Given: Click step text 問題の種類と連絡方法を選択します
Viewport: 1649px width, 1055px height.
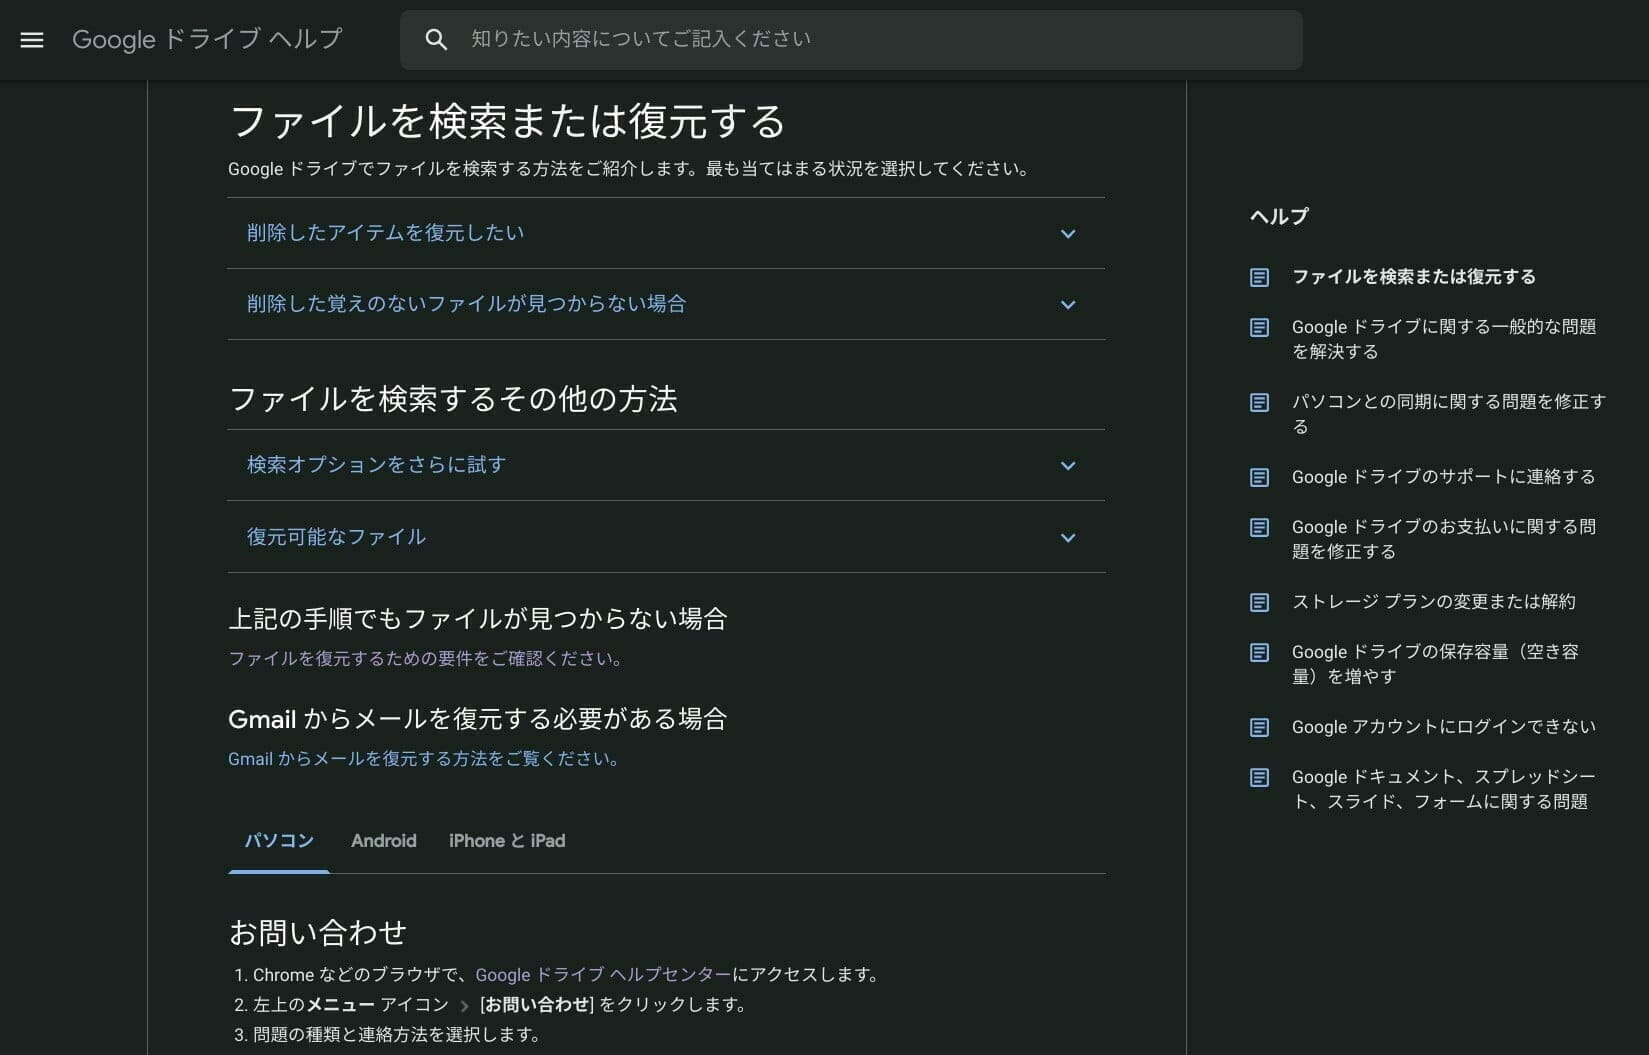Looking at the screenshot, I should click(x=397, y=1035).
